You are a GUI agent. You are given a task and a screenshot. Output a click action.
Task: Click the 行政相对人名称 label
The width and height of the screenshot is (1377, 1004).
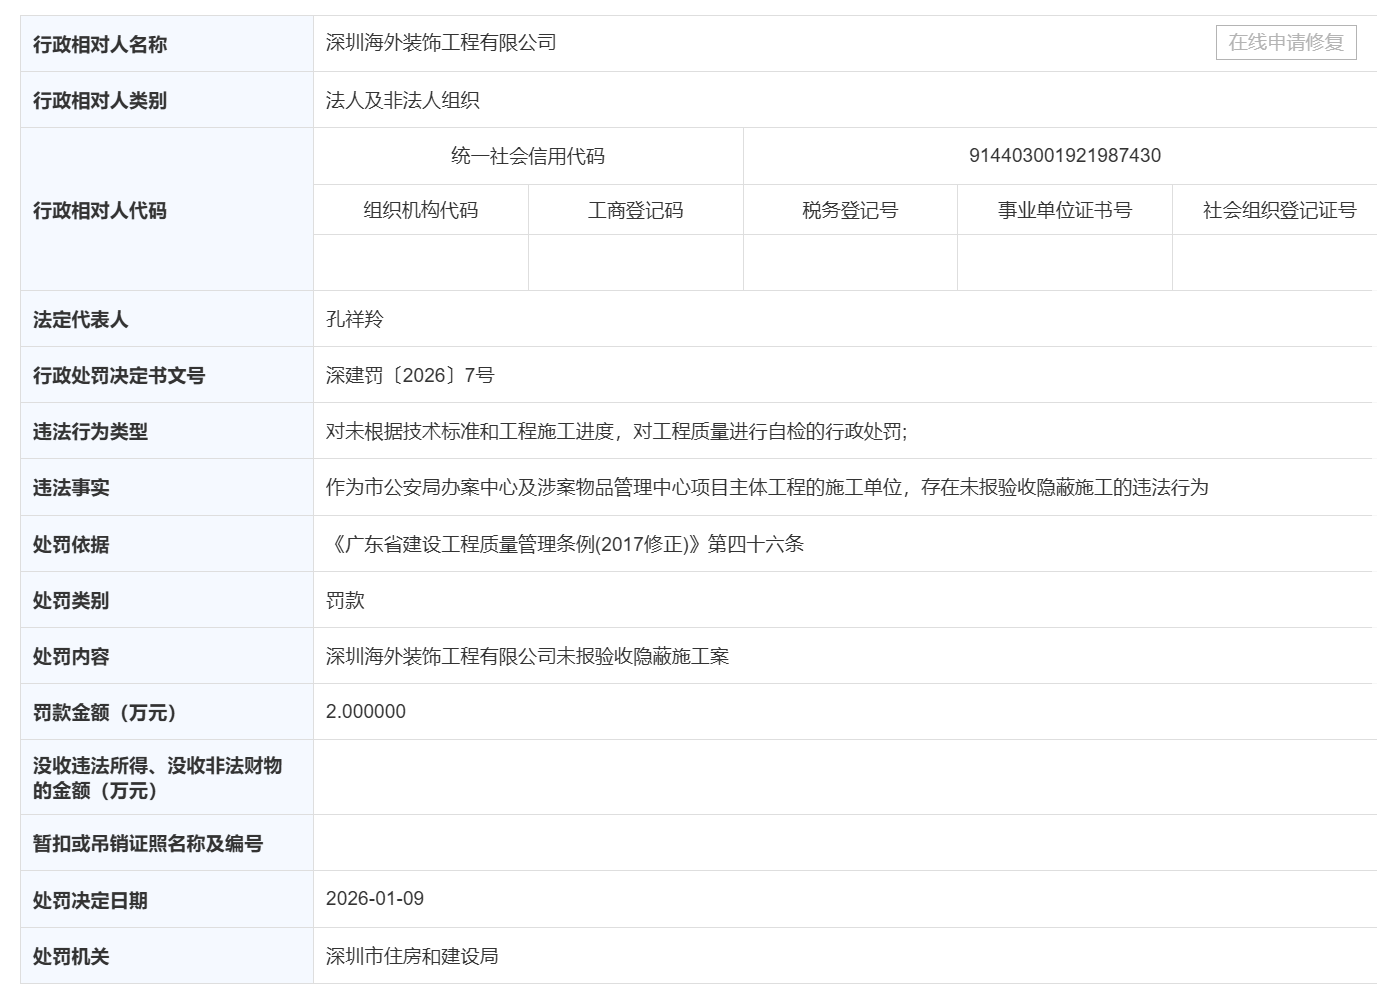click(100, 44)
